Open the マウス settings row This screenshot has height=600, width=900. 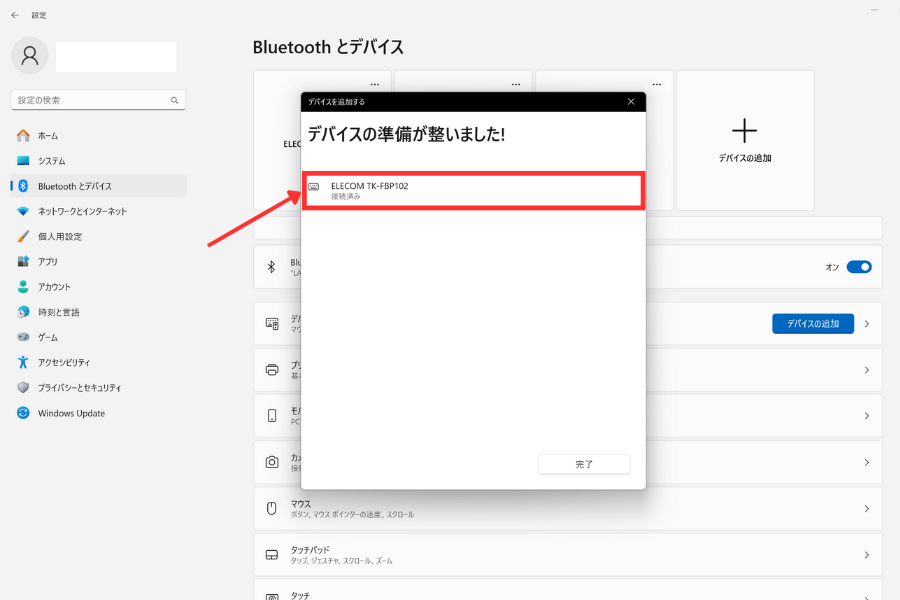[568, 509]
